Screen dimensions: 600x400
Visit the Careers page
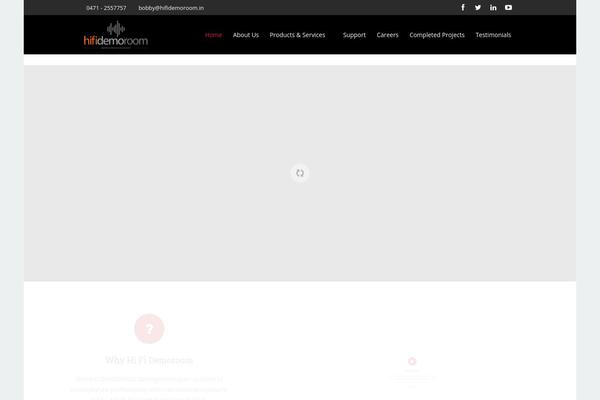[387, 35]
